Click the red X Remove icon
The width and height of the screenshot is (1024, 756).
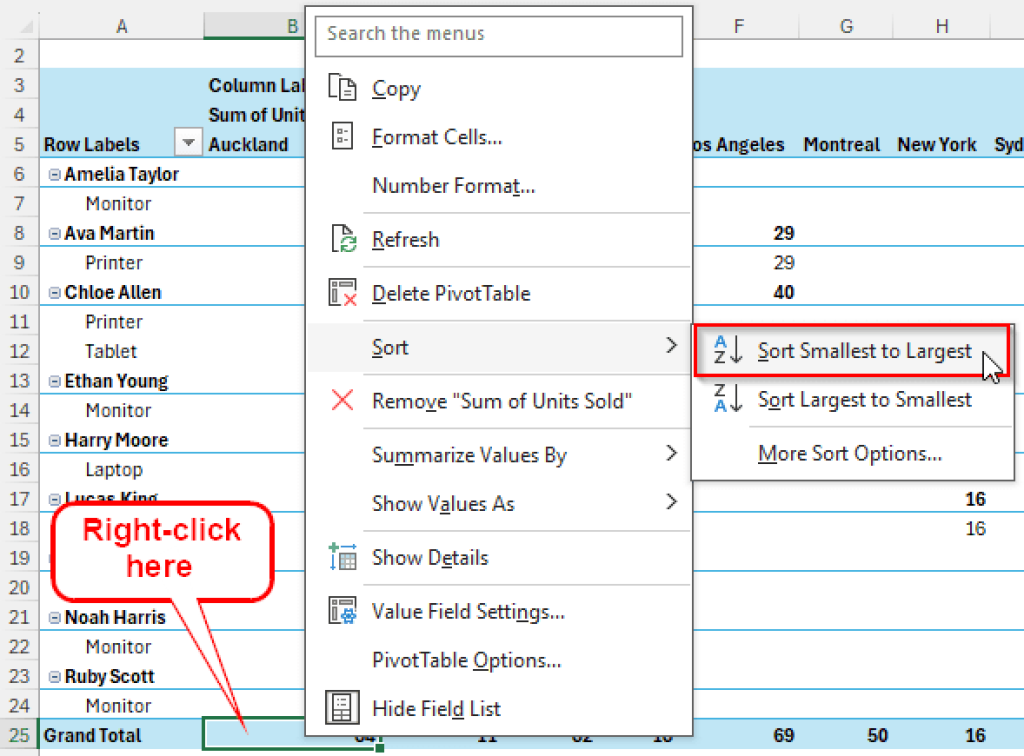341,401
